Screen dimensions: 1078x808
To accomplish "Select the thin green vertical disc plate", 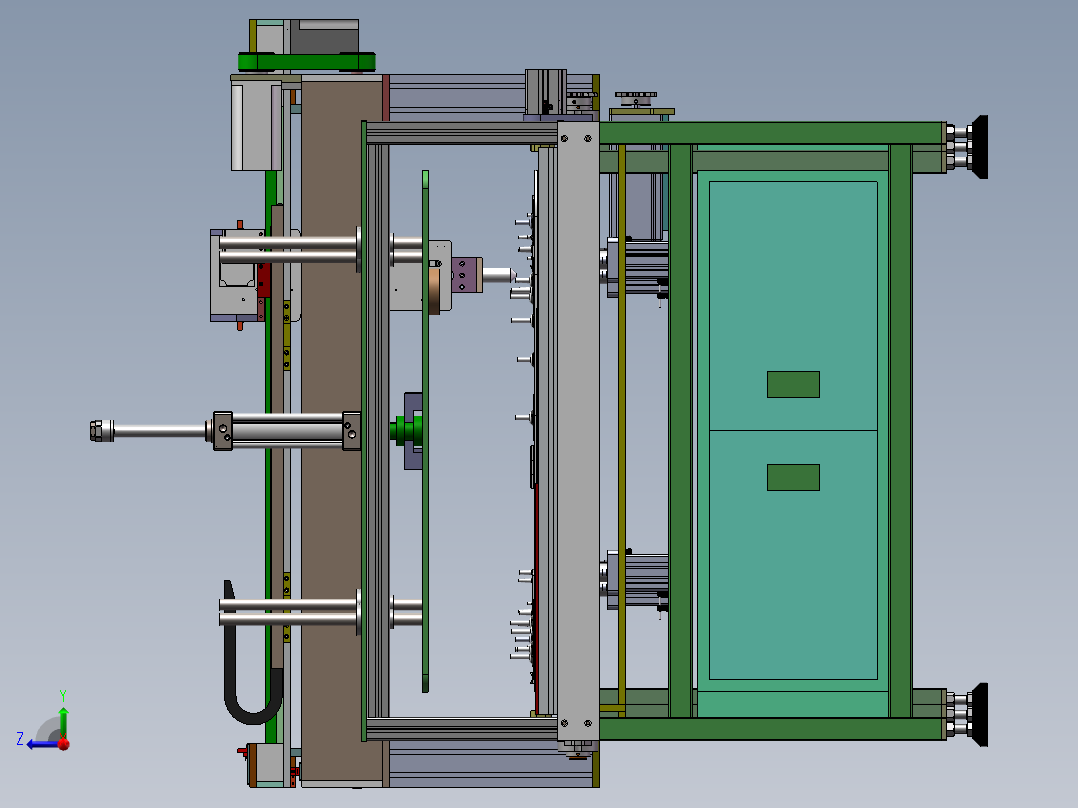I will (x=426, y=431).
